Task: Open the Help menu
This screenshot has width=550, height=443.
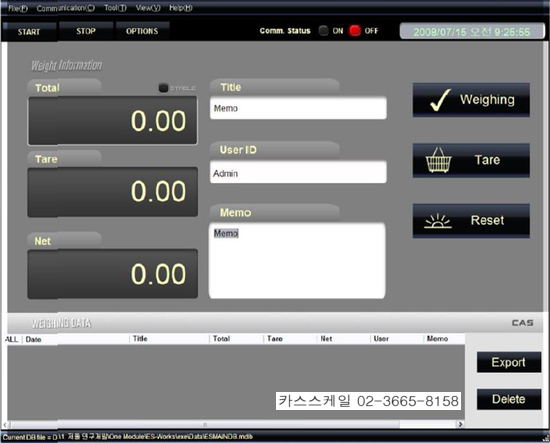Action: [181, 8]
